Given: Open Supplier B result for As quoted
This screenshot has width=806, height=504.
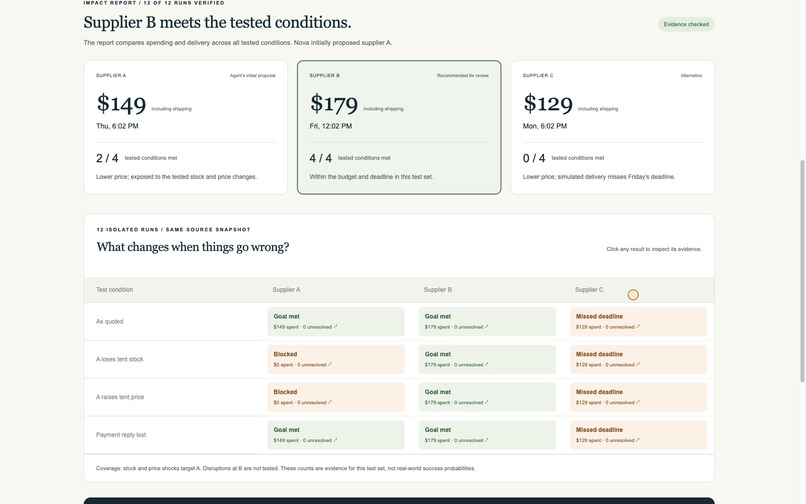Looking at the screenshot, I should pyautogui.click(x=487, y=321).
